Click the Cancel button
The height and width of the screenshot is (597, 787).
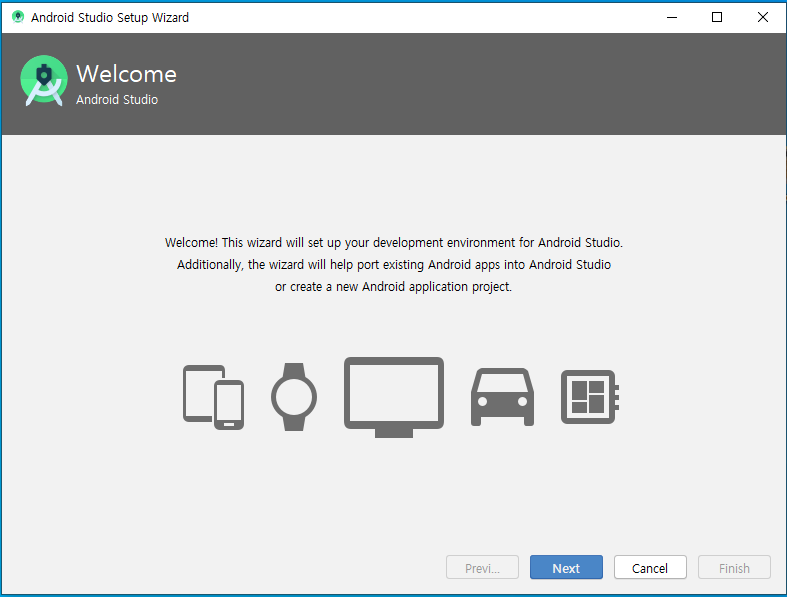pyautogui.click(x=650, y=567)
